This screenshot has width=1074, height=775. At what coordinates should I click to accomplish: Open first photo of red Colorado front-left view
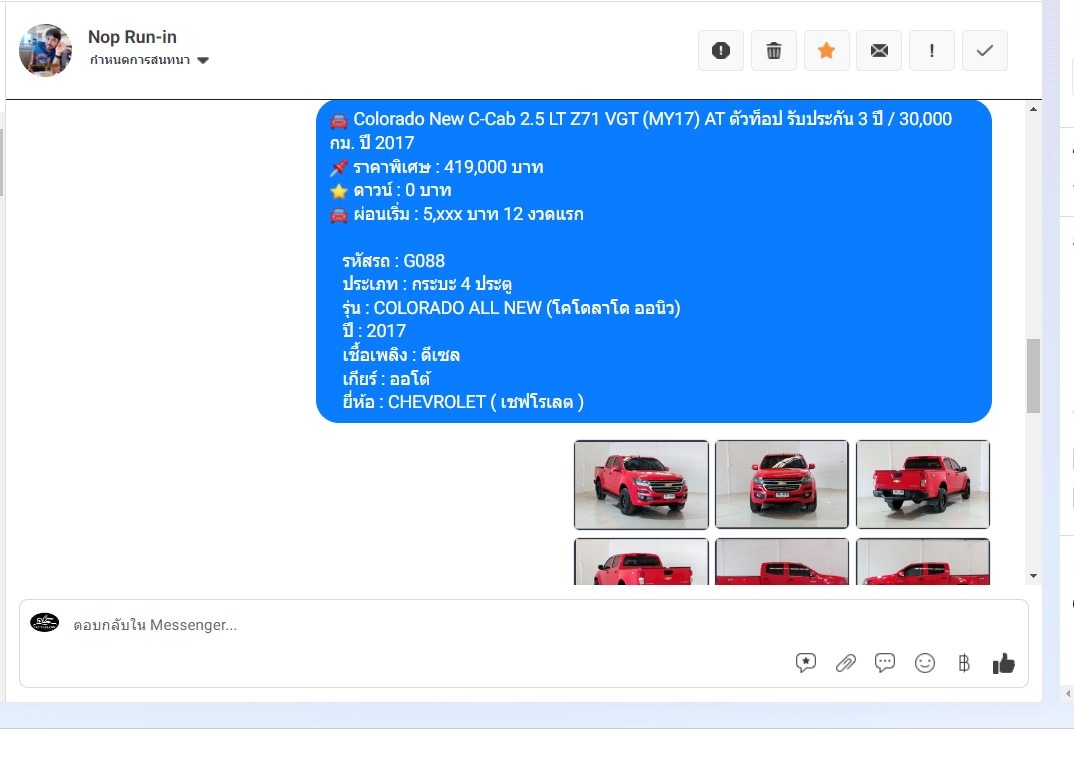641,484
